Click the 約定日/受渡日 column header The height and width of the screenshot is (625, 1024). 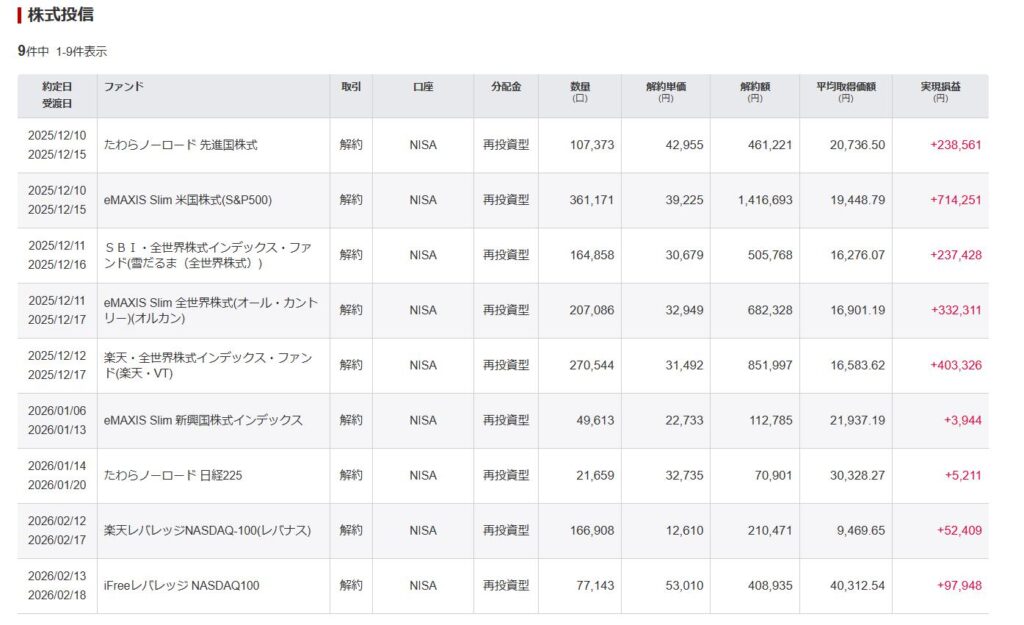(57, 95)
